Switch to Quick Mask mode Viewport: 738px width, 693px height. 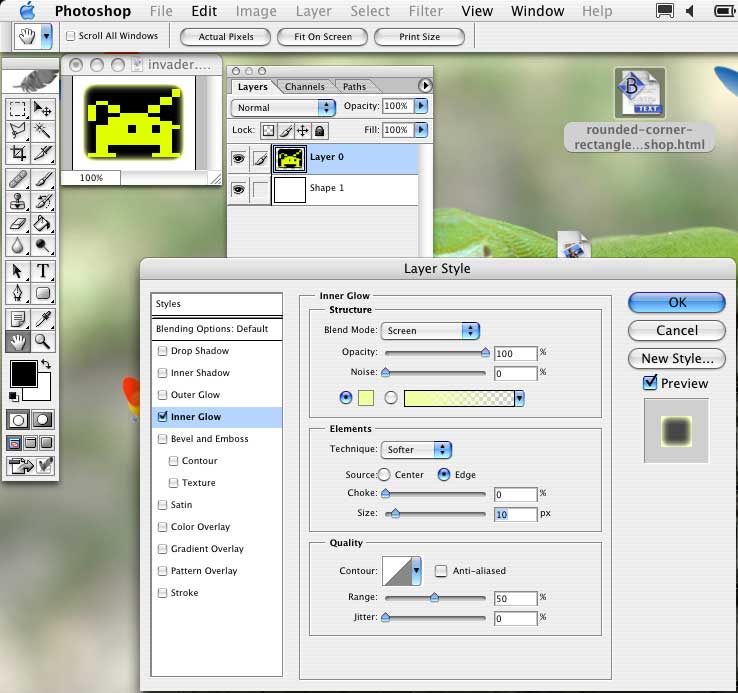click(42, 419)
